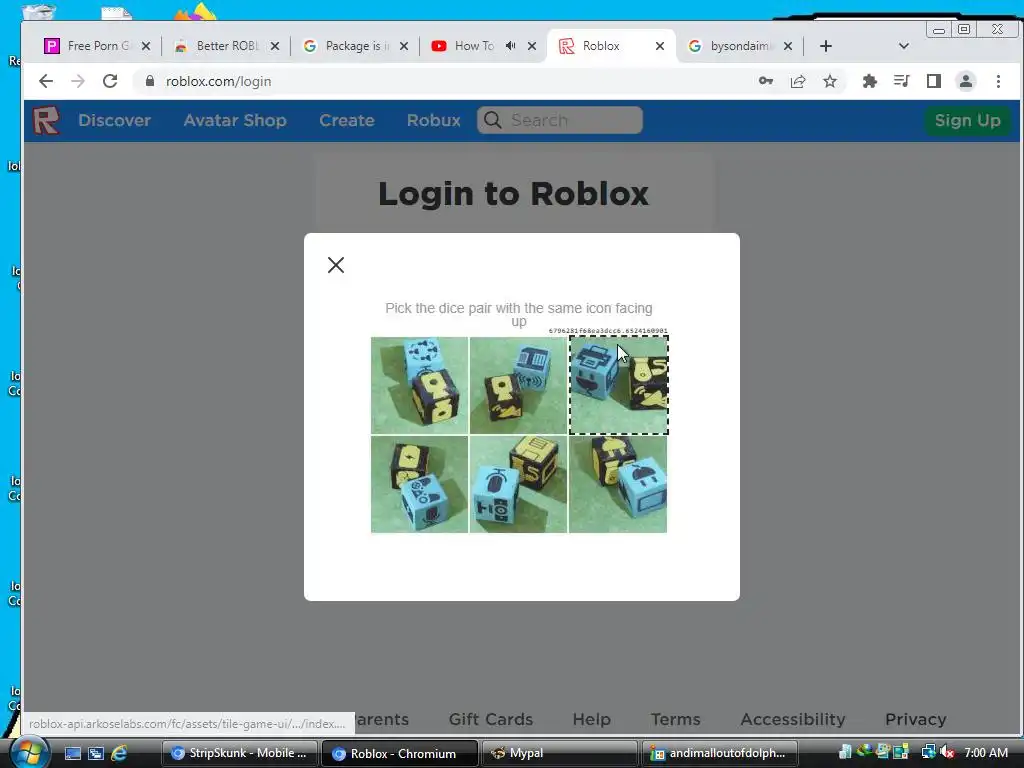The height and width of the screenshot is (768, 1024).
Task: Open the Privacy footer link
Action: click(916, 719)
